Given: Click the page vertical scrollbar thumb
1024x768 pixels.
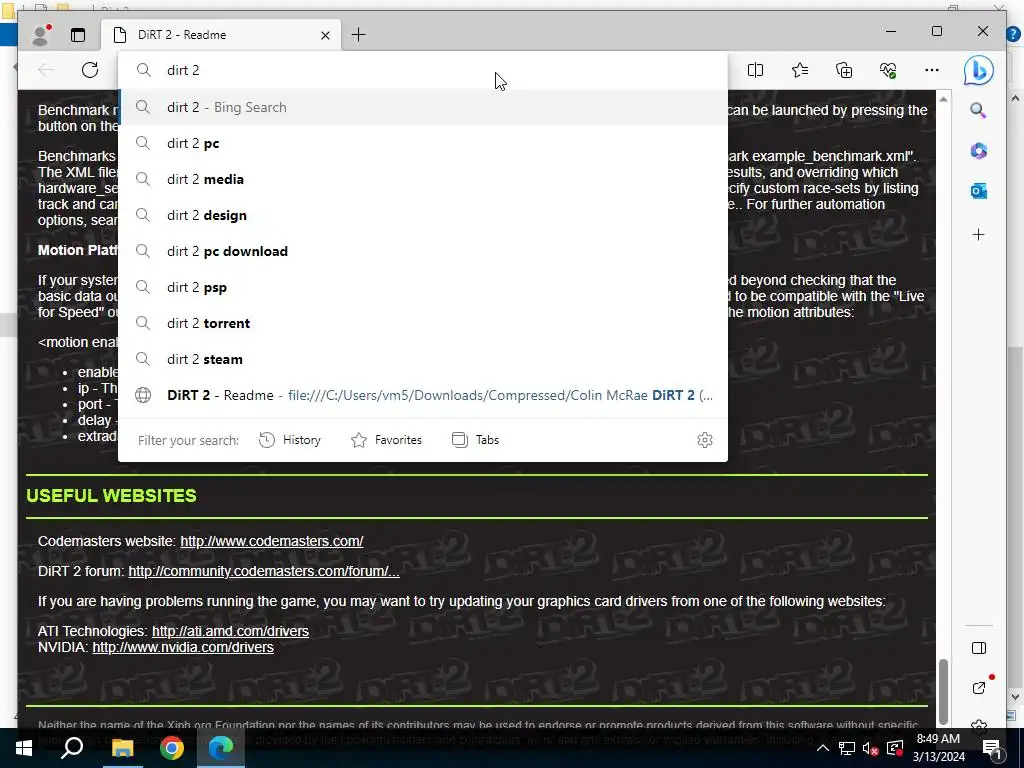Looking at the screenshot, I should coord(943,691).
